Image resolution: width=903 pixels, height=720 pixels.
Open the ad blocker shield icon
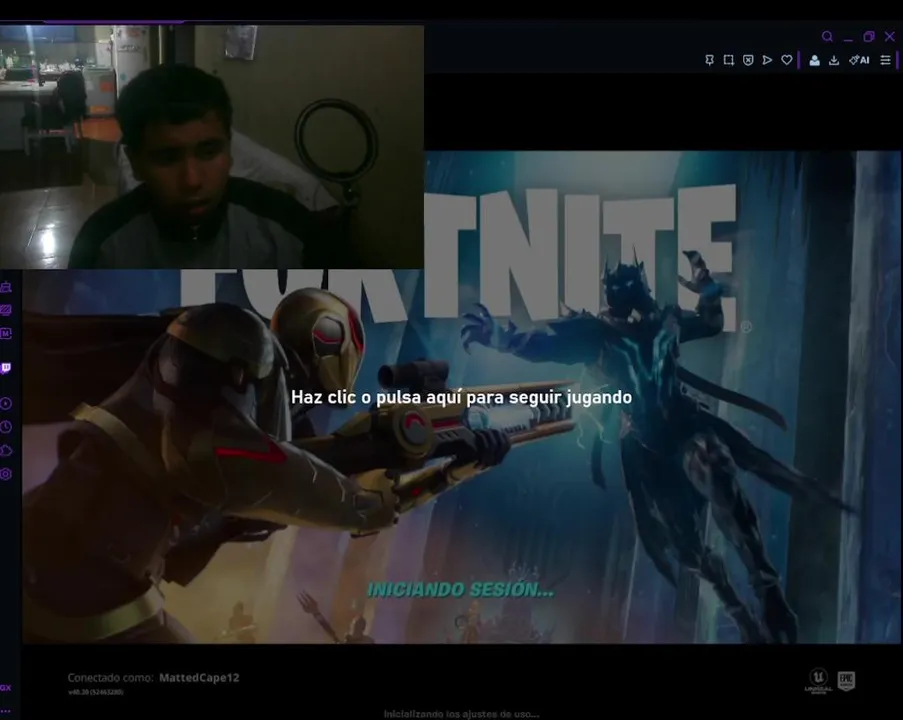748,60
